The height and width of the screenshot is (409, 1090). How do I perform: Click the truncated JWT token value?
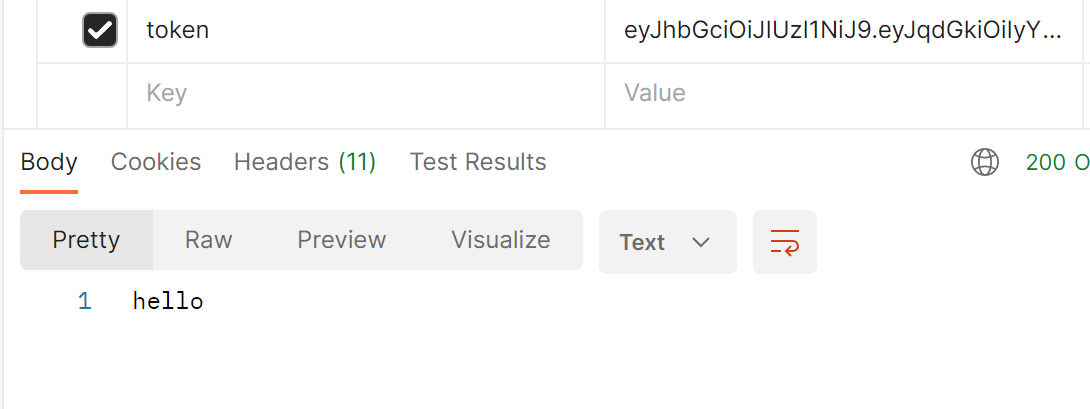point(842,30)
